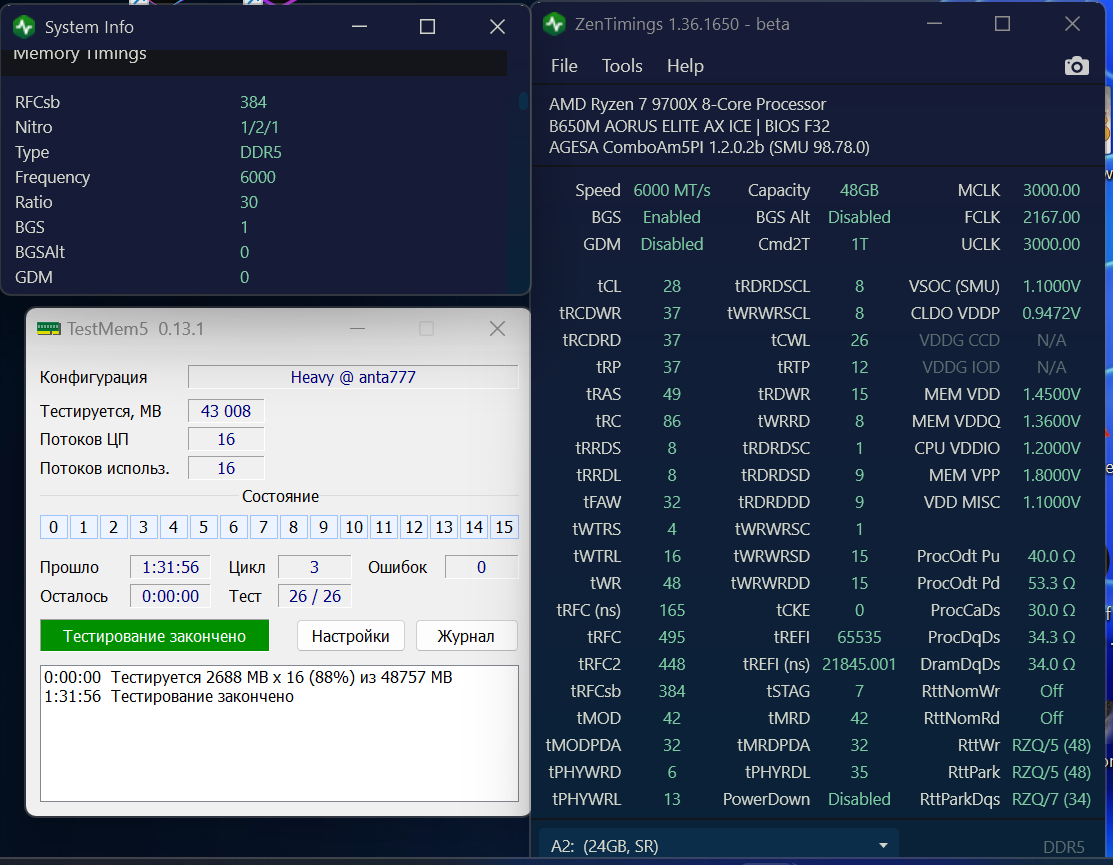1113x865 pixels.
Task: Click the MEM VDD value 1.4500V
Action: (1051, 394)
